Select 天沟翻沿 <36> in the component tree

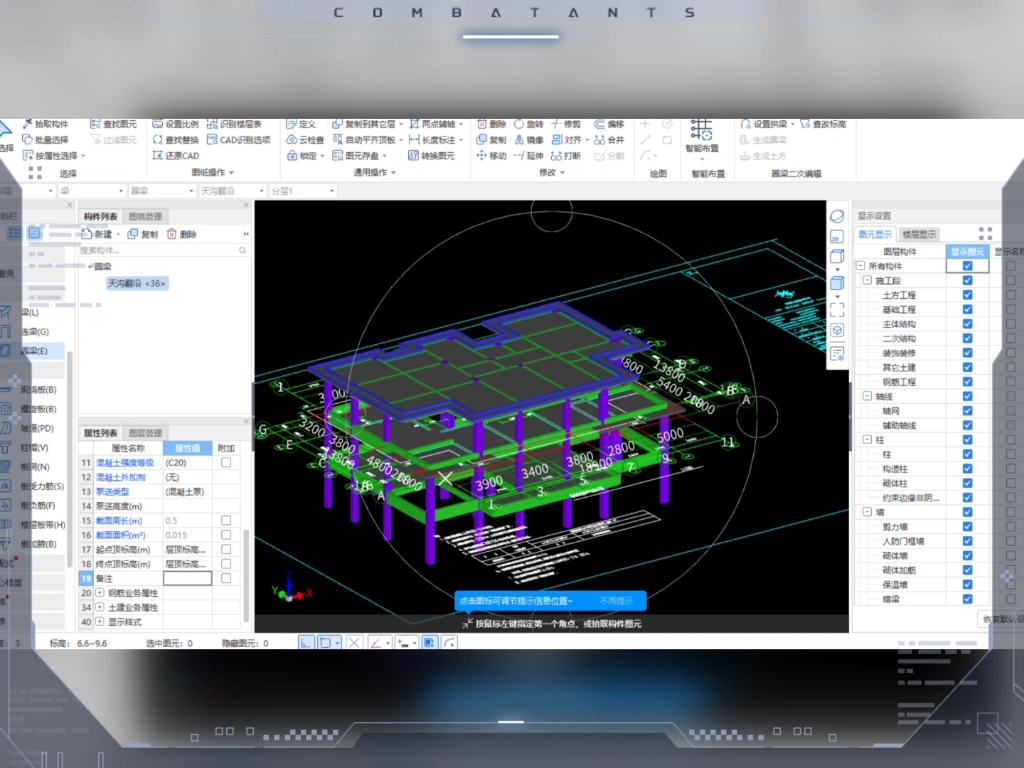136,283
